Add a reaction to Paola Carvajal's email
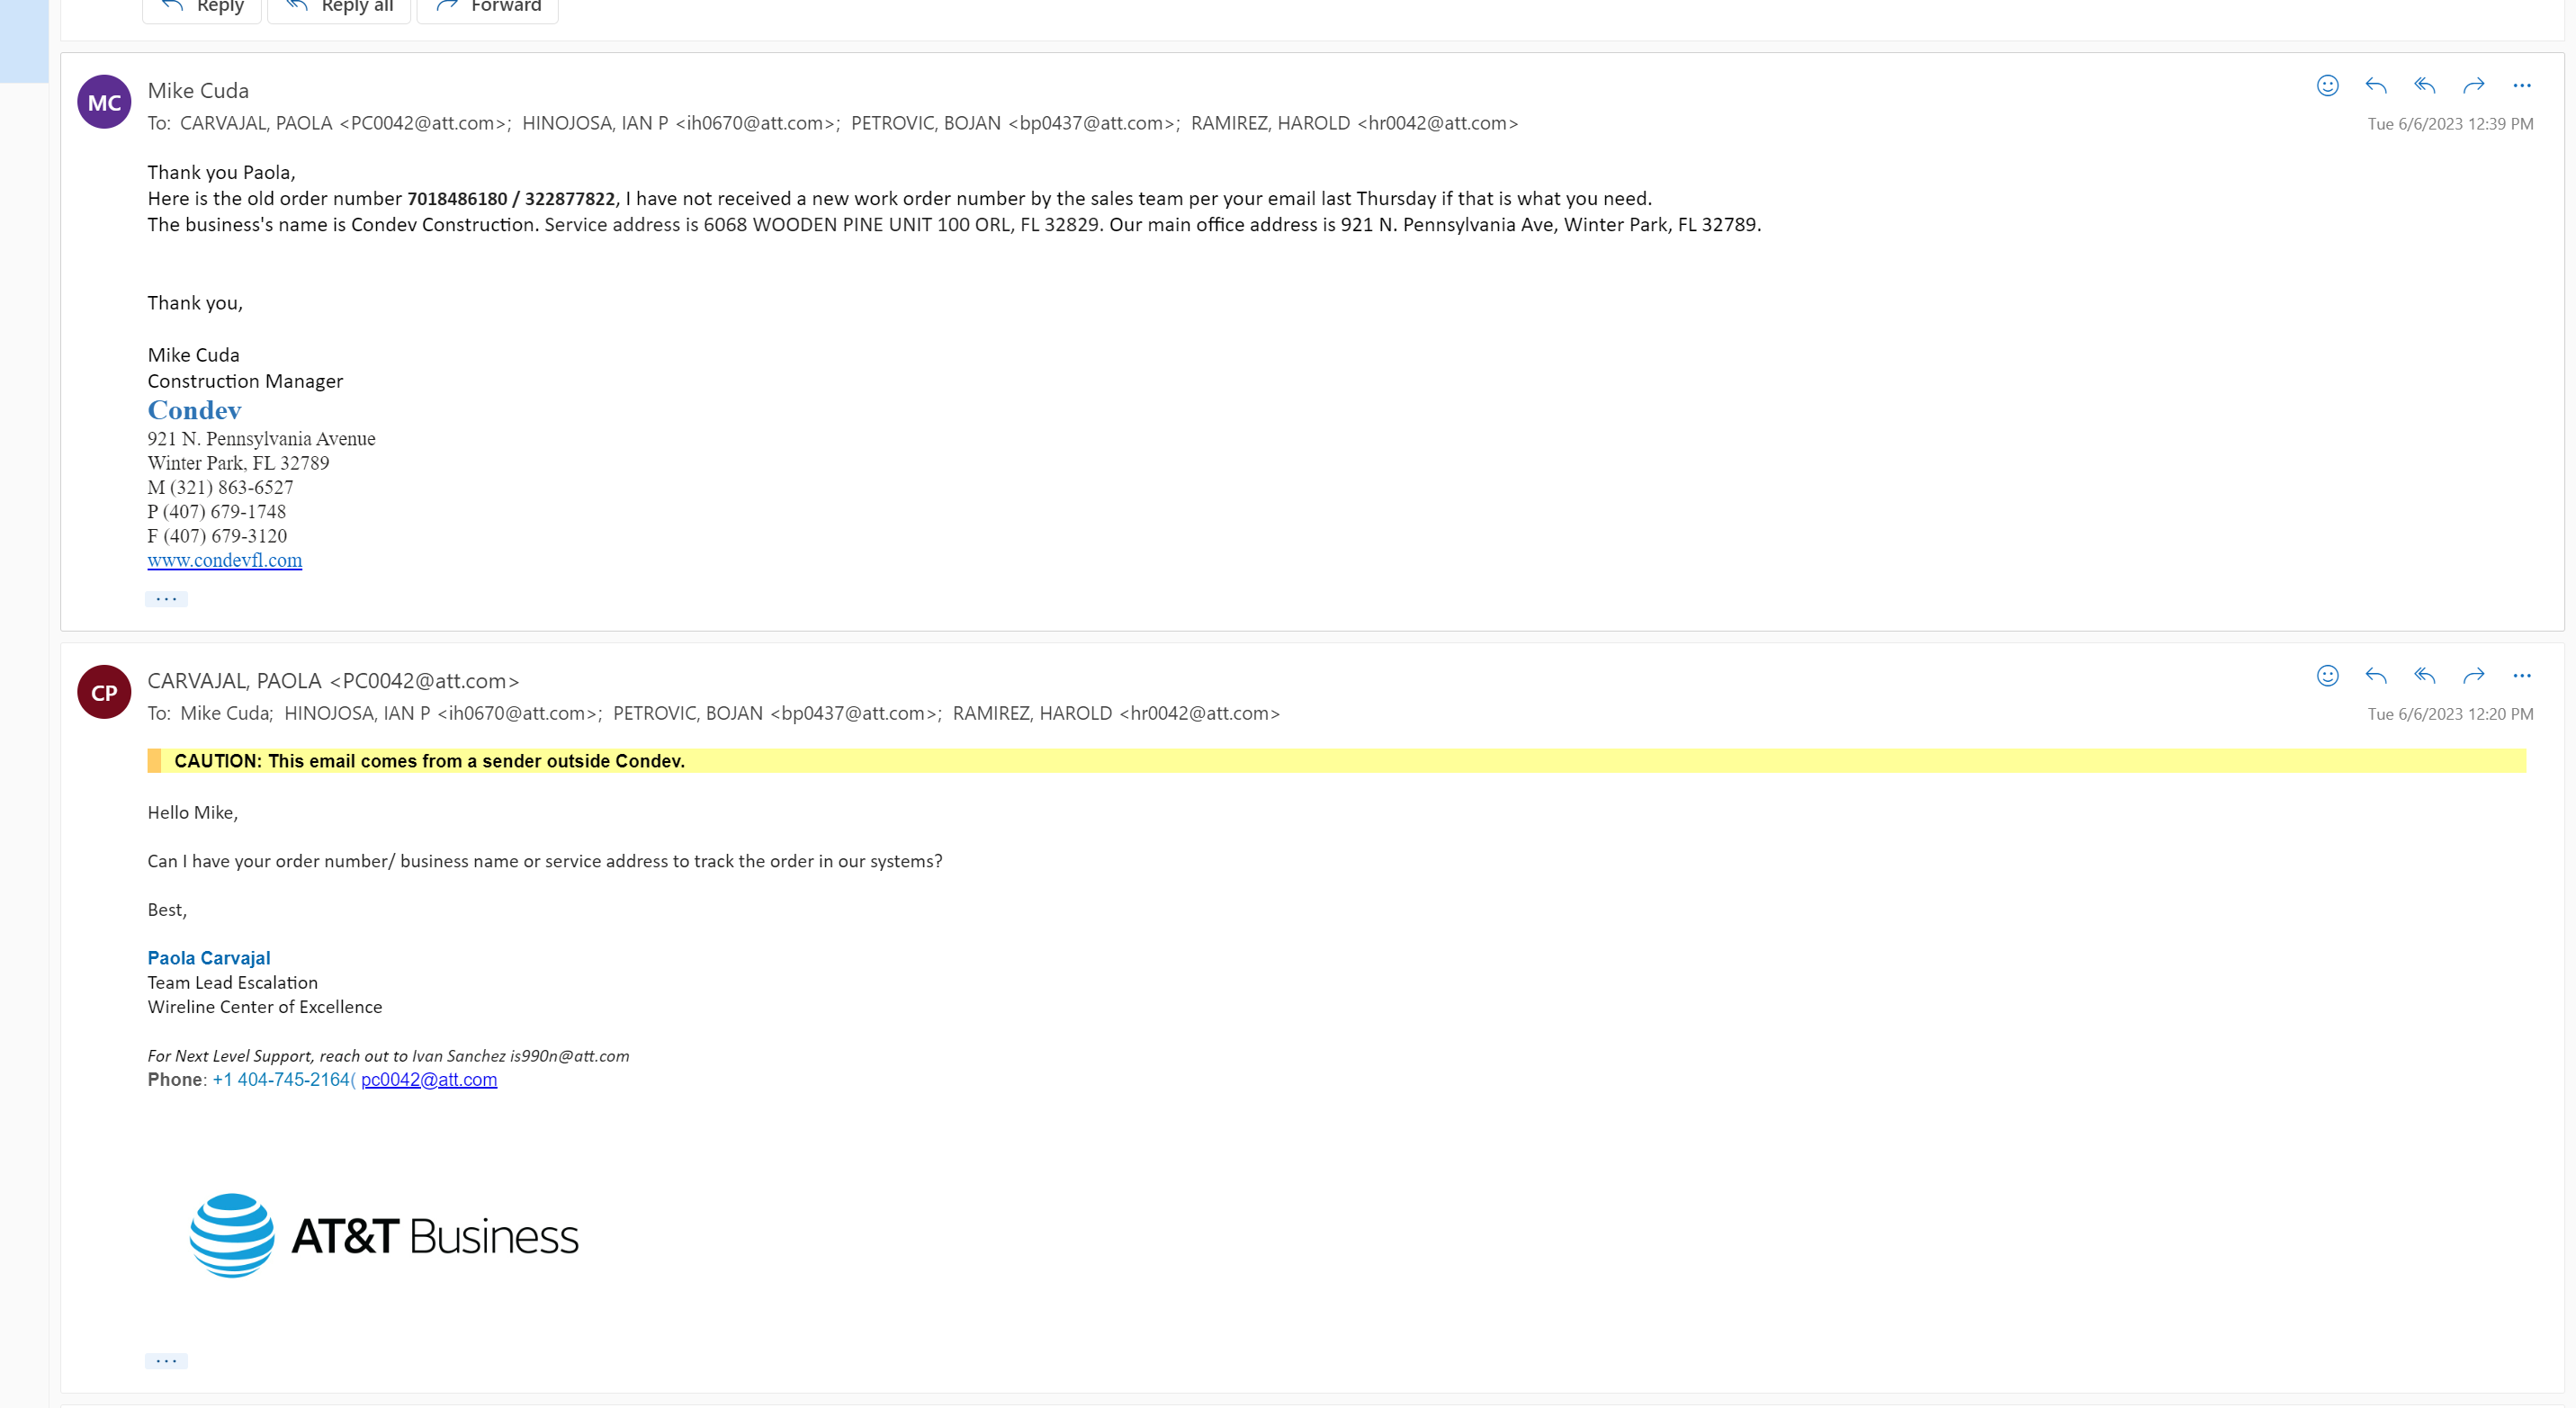This screenshot has width=2576, height=1408. (x=2328, y=676)
